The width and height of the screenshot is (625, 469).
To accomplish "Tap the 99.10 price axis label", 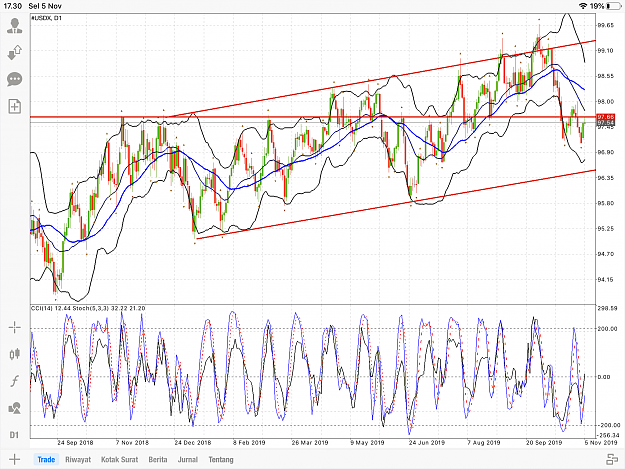I will [x=605, y=51].
